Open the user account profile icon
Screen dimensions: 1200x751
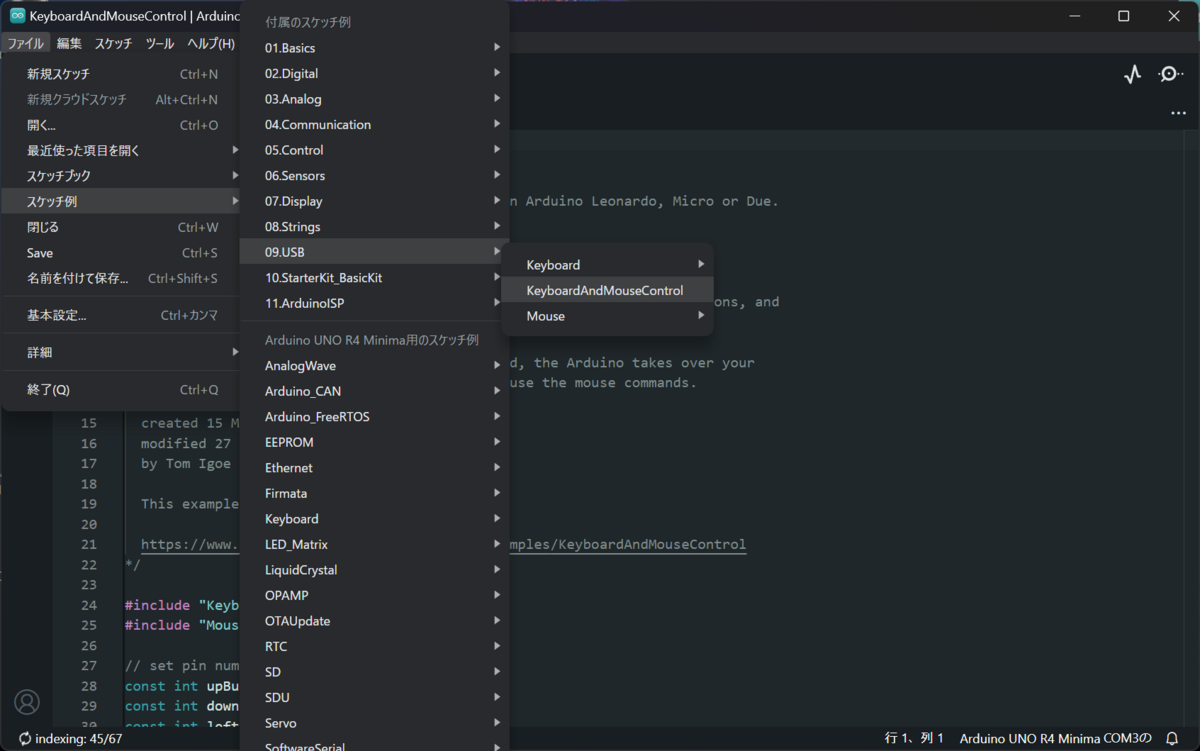point(27,702)
